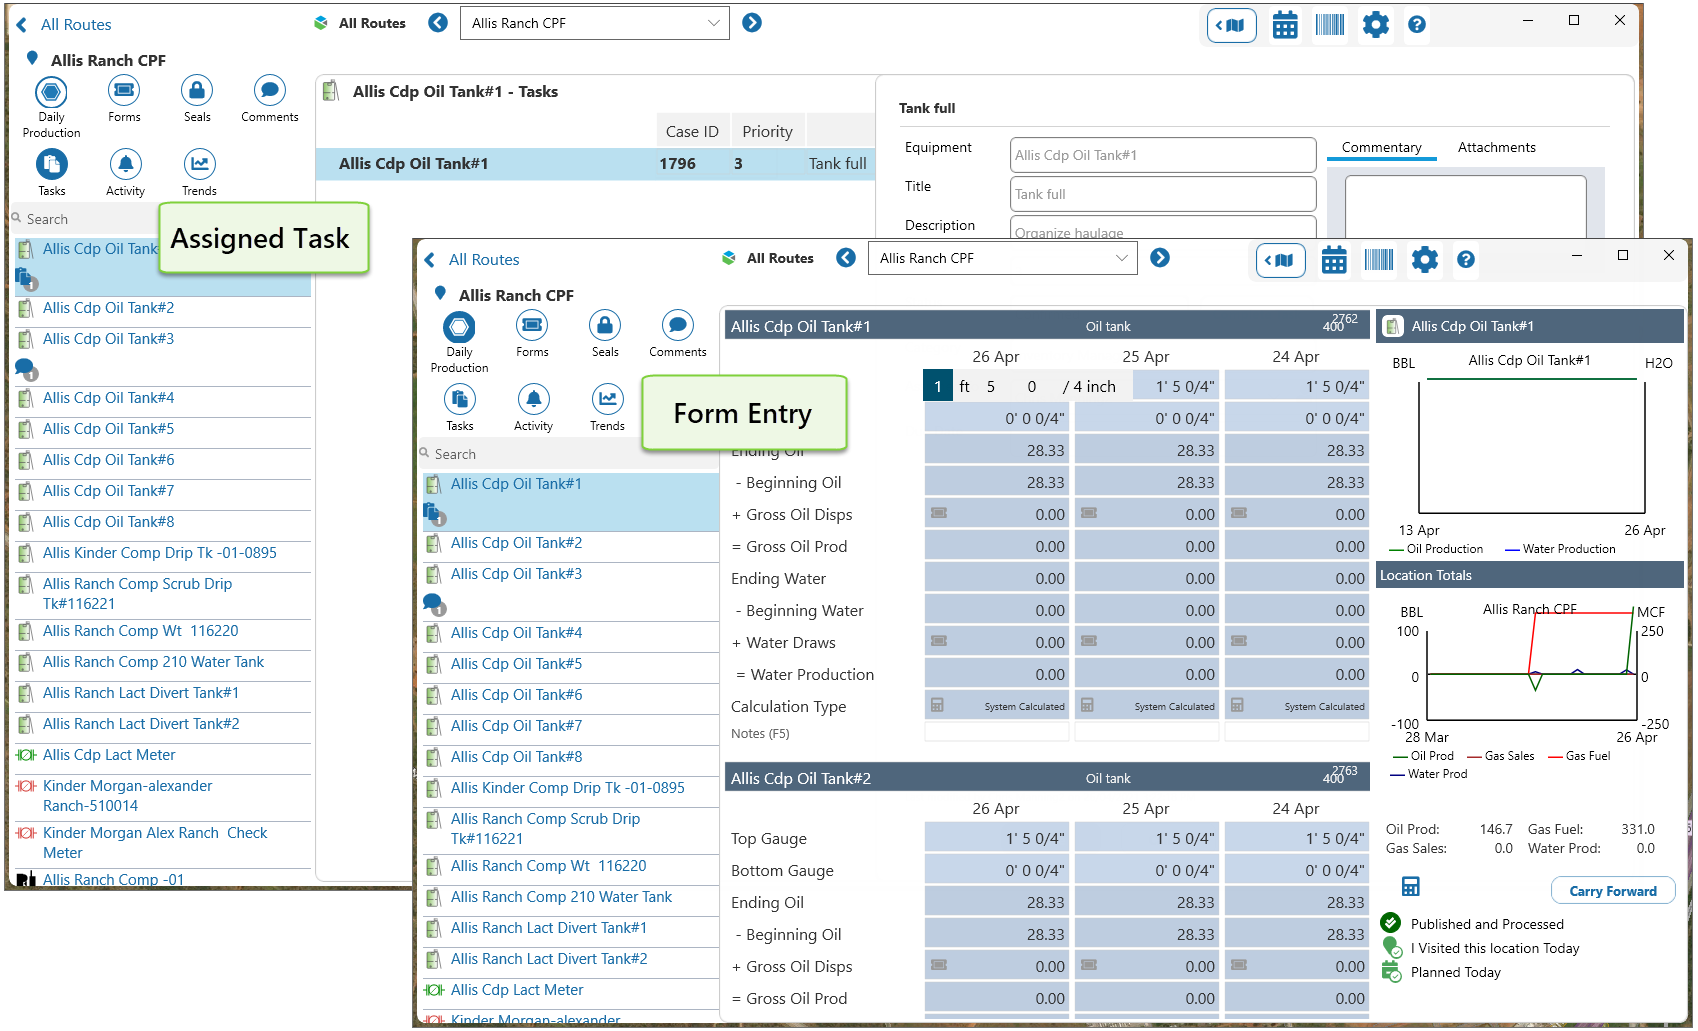Go to next route with the right arrow in front window

pos(1160,258)
